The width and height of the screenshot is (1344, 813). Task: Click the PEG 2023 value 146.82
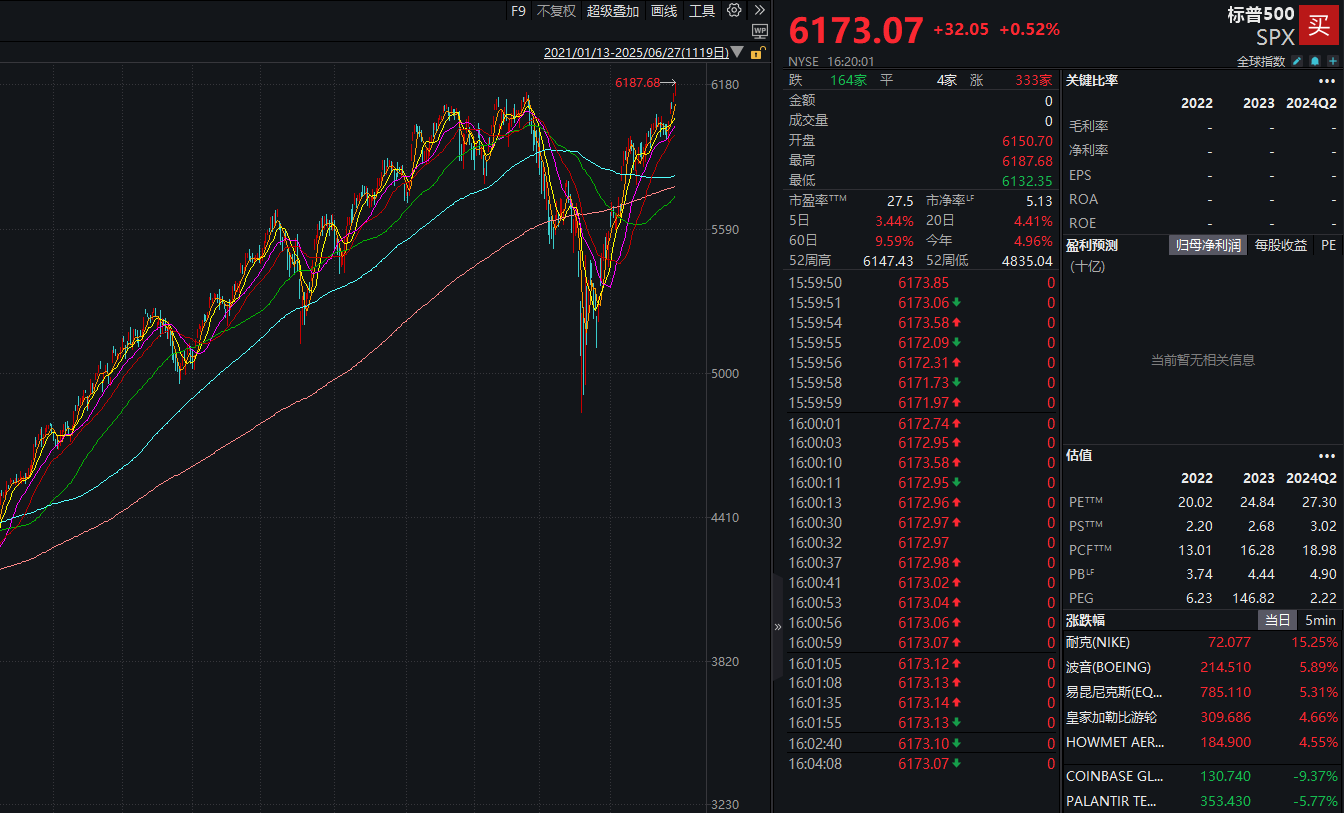click(x=1251, y=598)
